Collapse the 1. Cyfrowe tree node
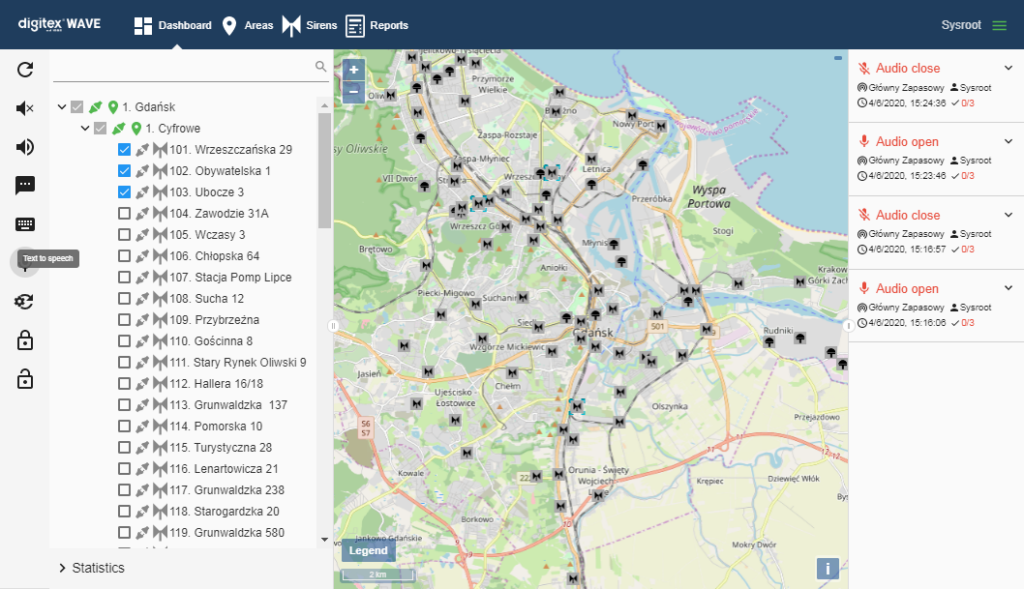The width and height of the screenshot is (1024, 589). (85, 129)
